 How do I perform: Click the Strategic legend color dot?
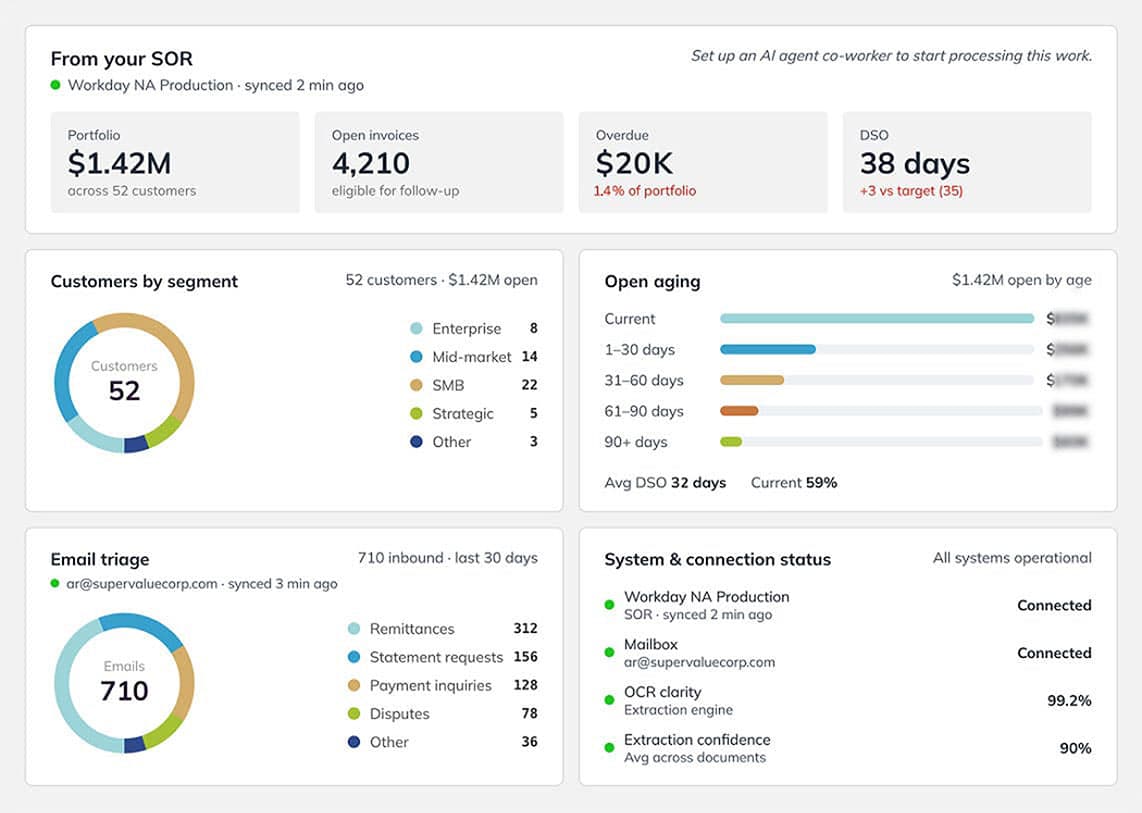pos(416,414)
